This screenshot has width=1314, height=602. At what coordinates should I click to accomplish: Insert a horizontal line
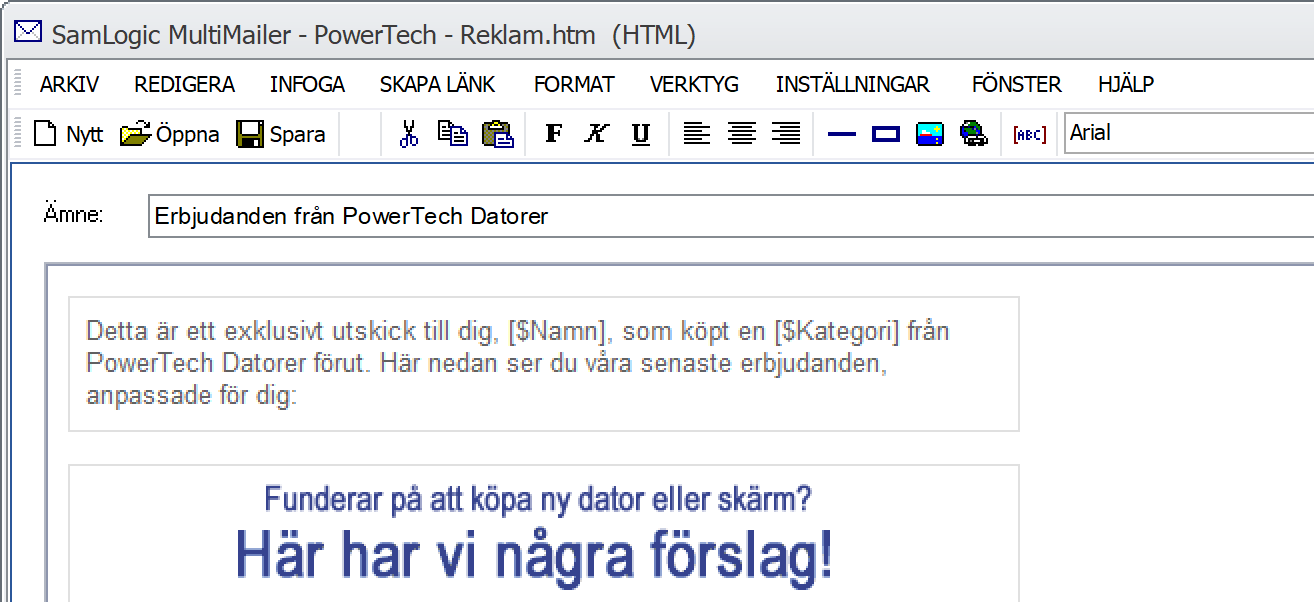[x=842, y=134]
